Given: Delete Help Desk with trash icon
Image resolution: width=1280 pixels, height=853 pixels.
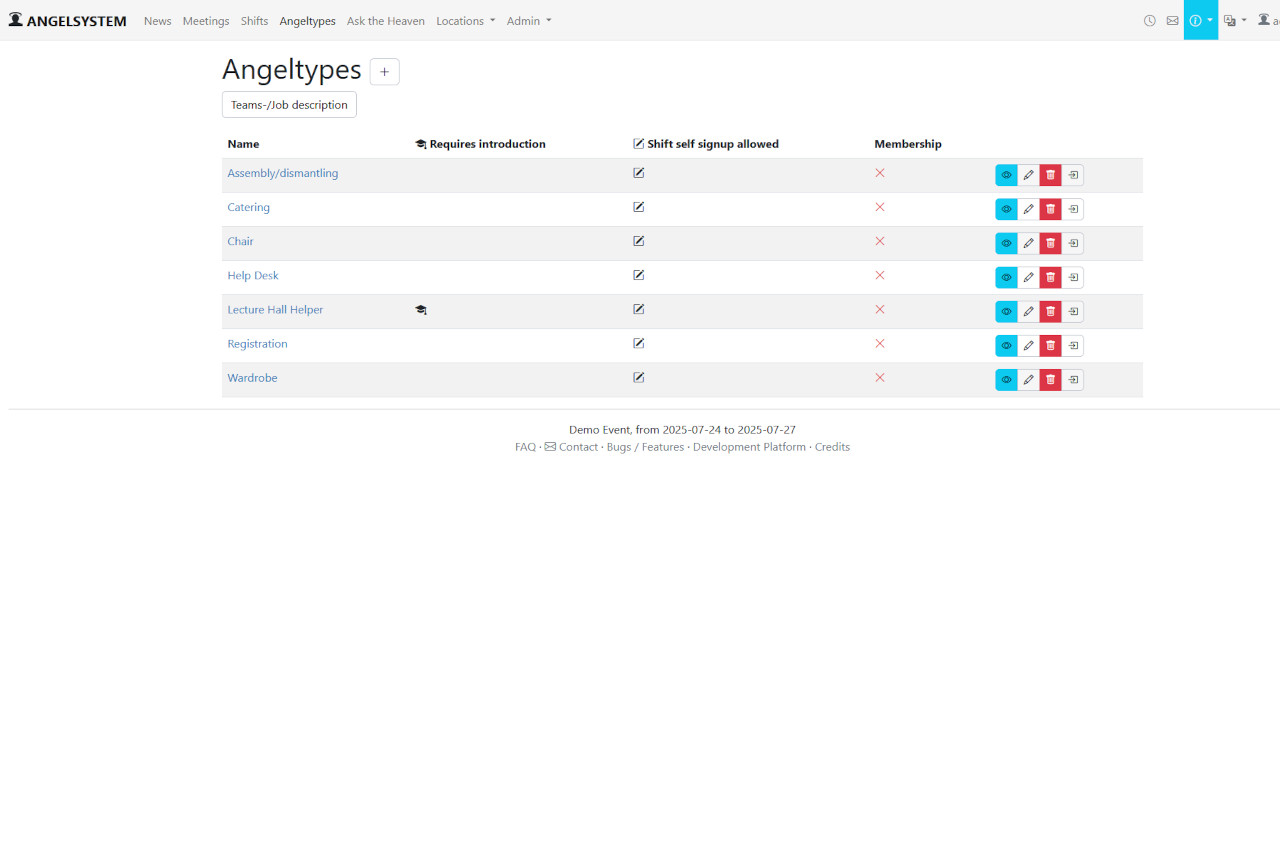Looking at the screenshot, I should [x=1051, y=277].
